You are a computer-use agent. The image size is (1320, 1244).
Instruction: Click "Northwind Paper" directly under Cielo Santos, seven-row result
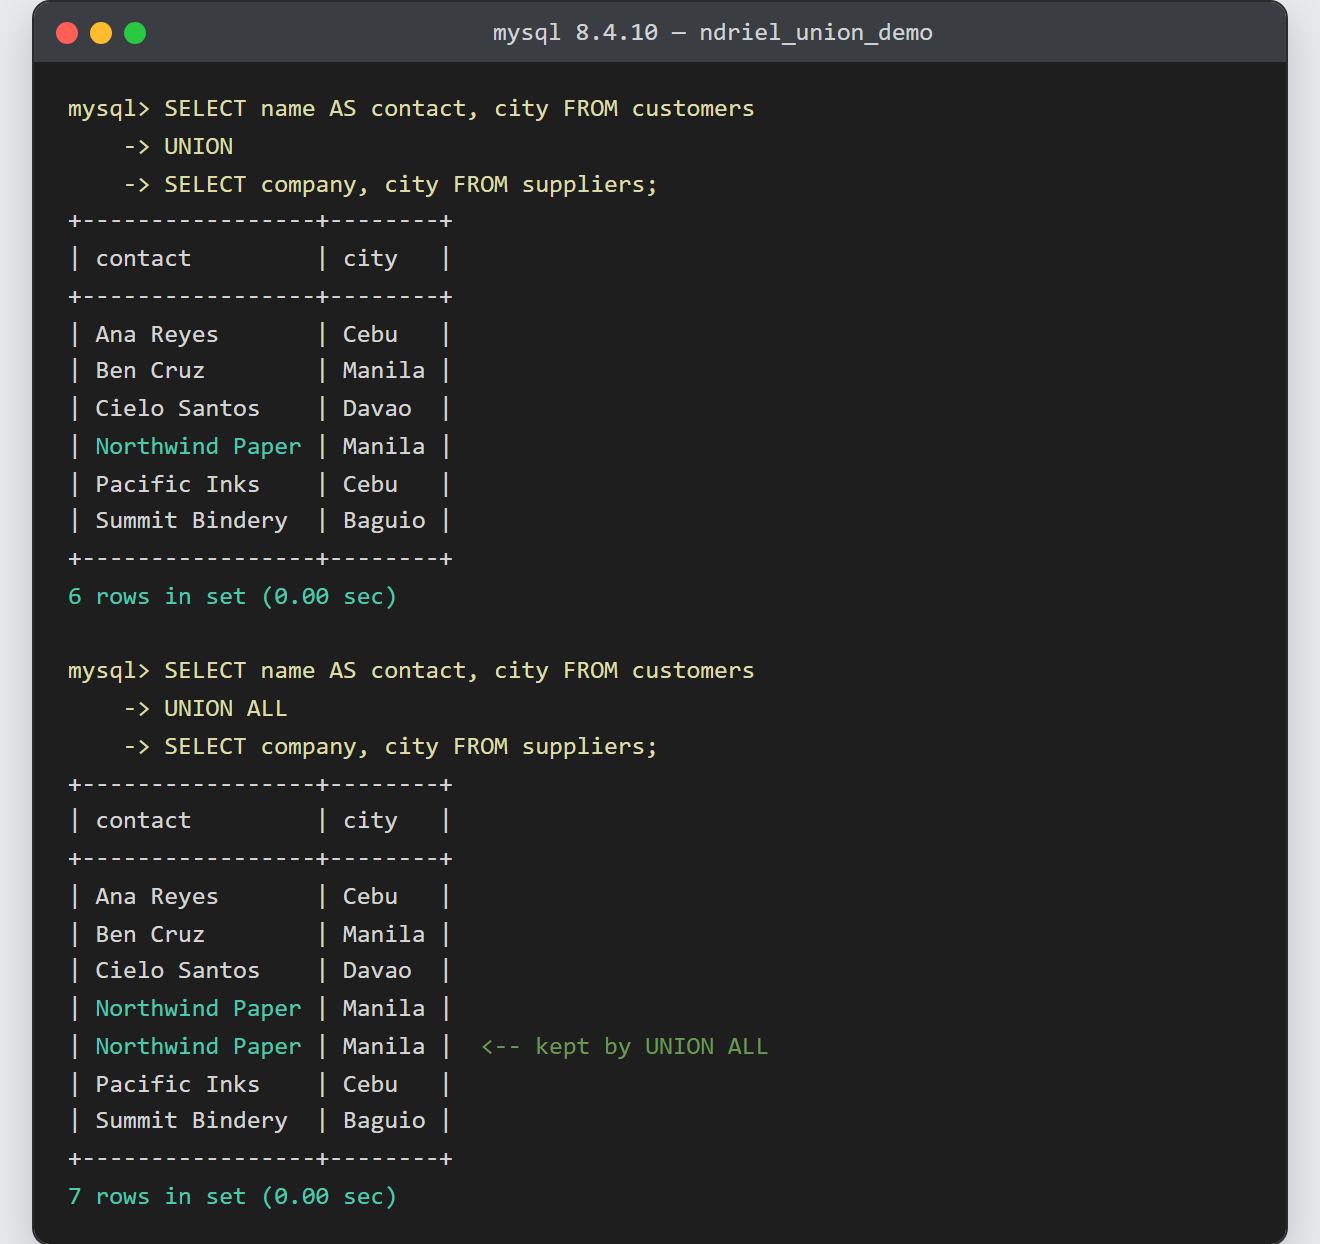198,1009
